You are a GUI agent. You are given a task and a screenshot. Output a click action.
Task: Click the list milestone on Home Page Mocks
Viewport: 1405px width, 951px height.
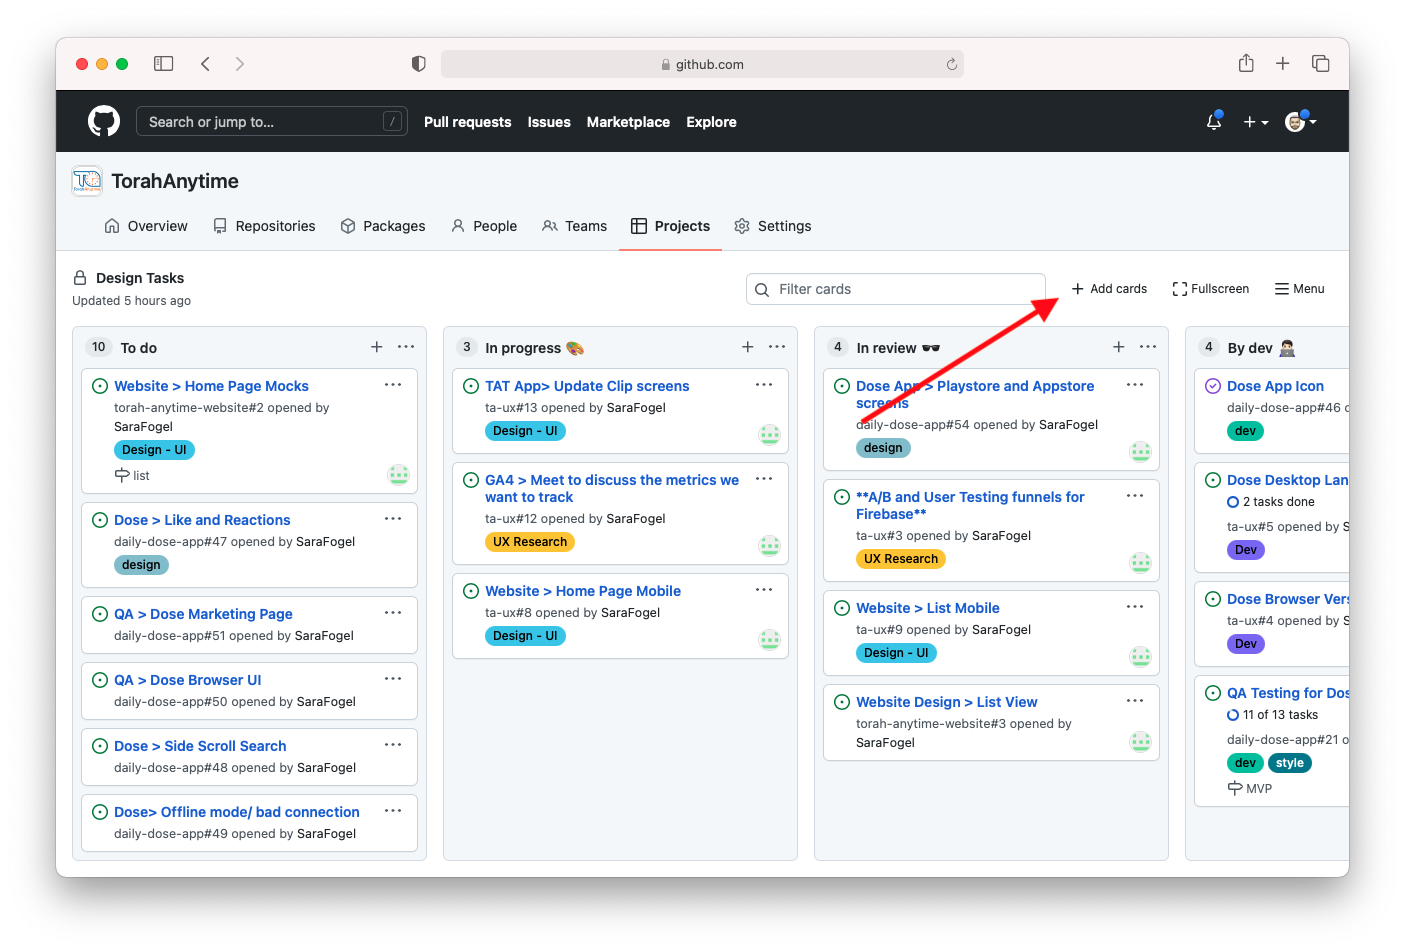[132, 476]
